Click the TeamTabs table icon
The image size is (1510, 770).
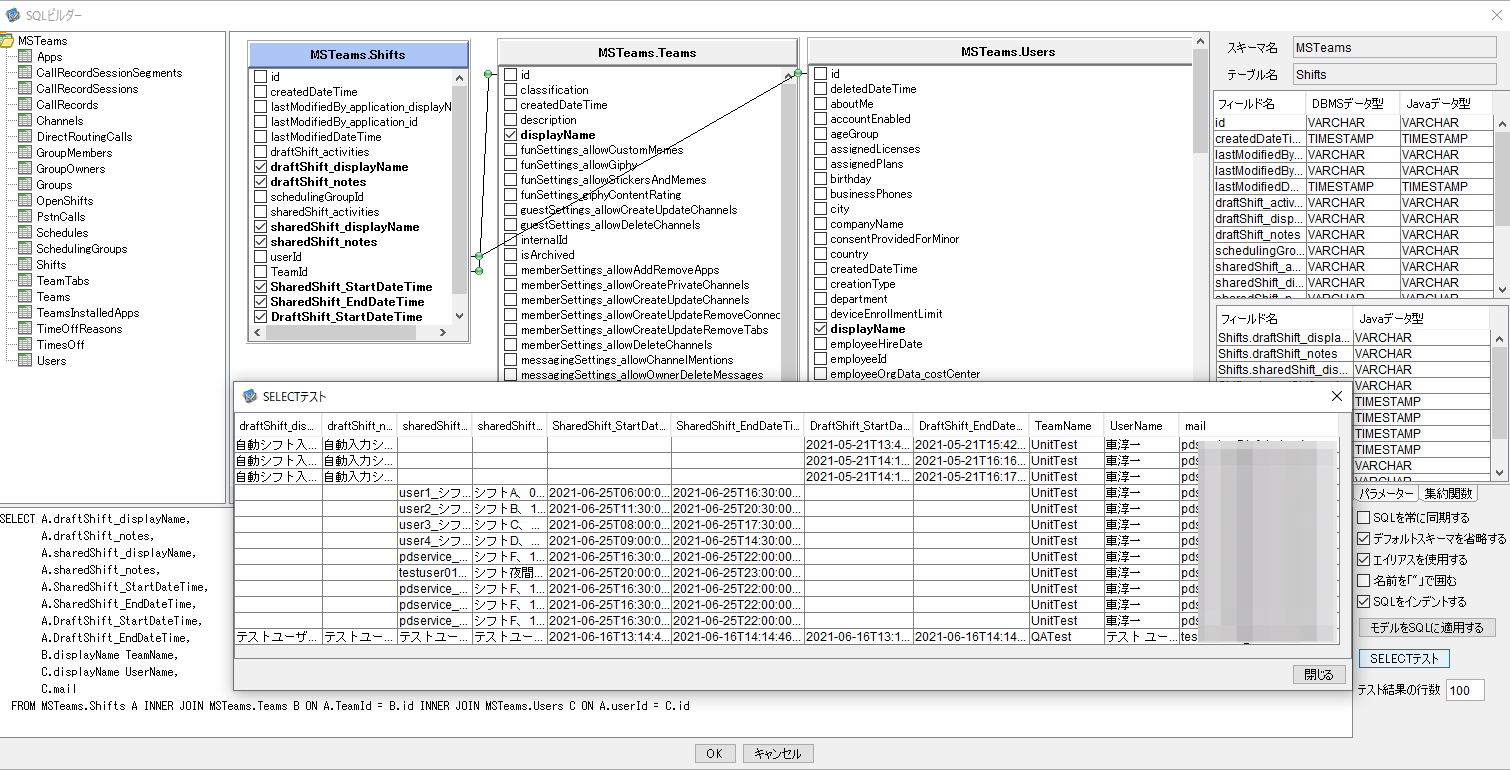tap(25, 281)
